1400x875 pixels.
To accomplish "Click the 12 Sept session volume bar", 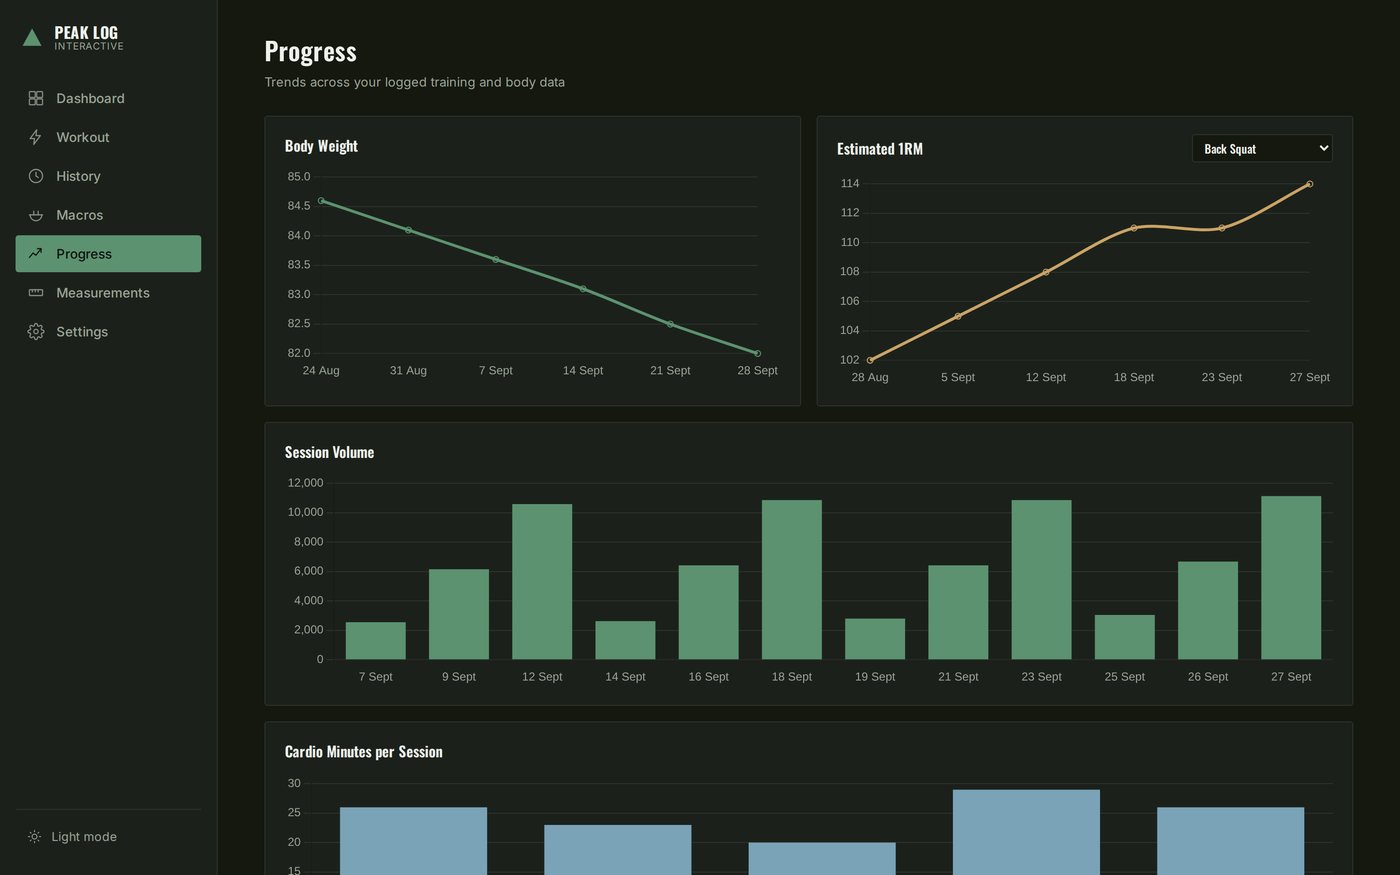I will coord(542,582).
